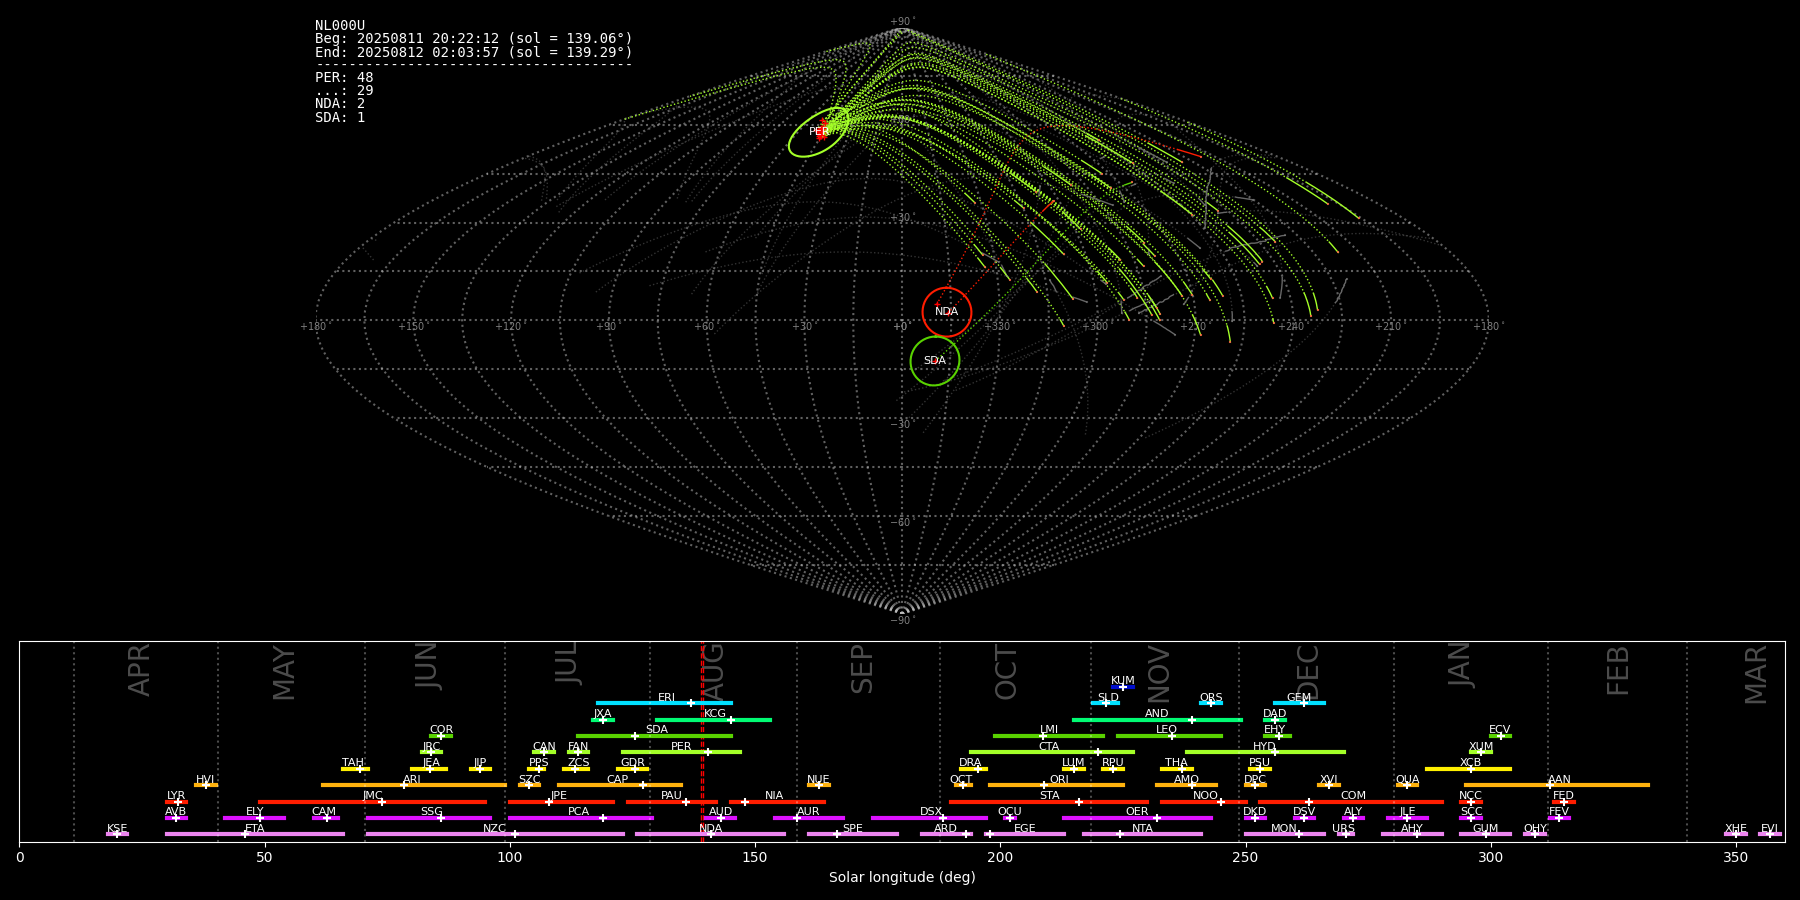Click the red STA shower bar
This screenshot has width=1800, height=900.
tap(1049, 802)
